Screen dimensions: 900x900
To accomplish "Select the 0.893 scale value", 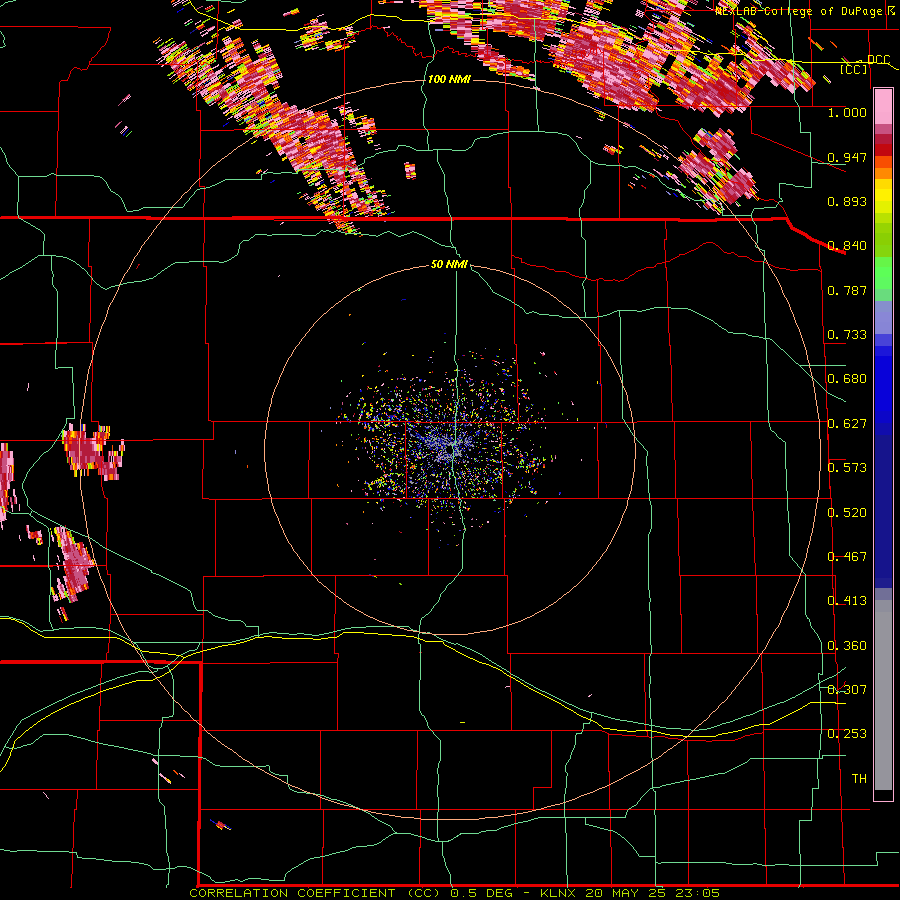I will point(847,201).
